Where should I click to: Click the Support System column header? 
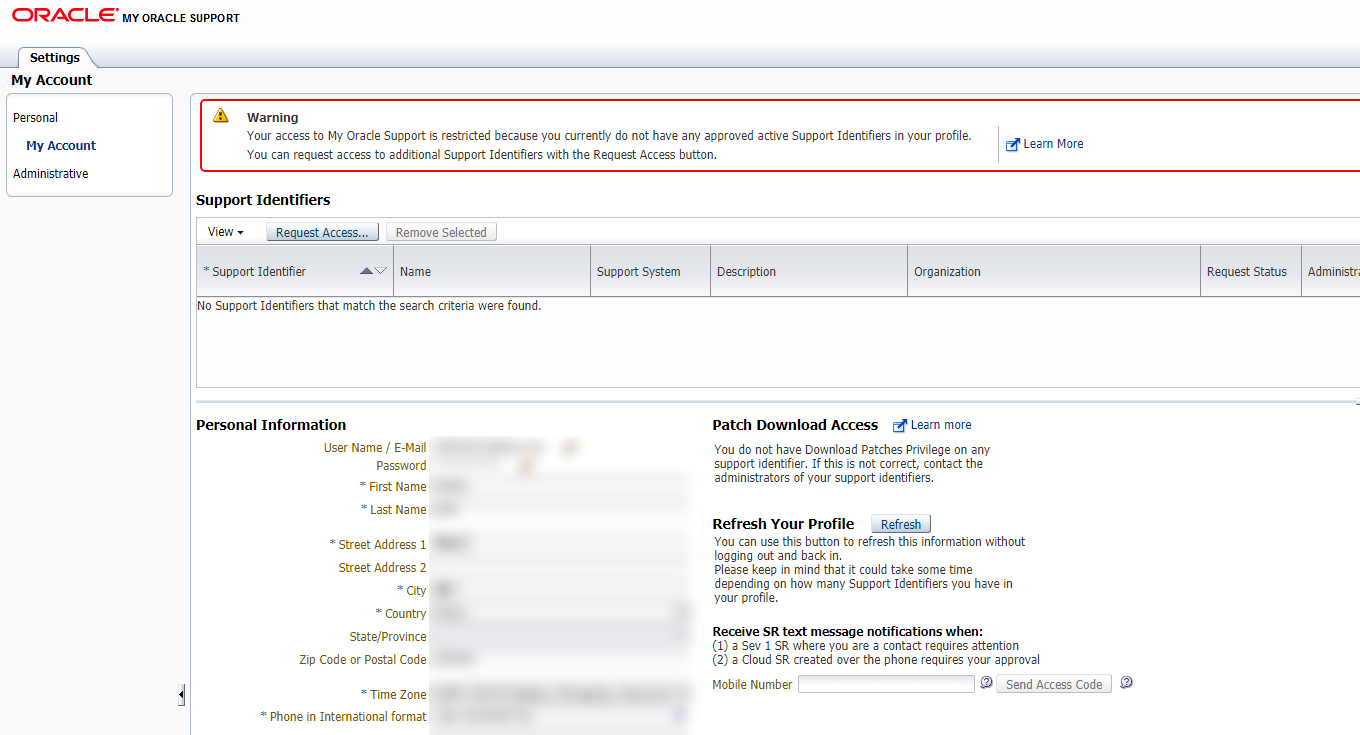(651, 271)
